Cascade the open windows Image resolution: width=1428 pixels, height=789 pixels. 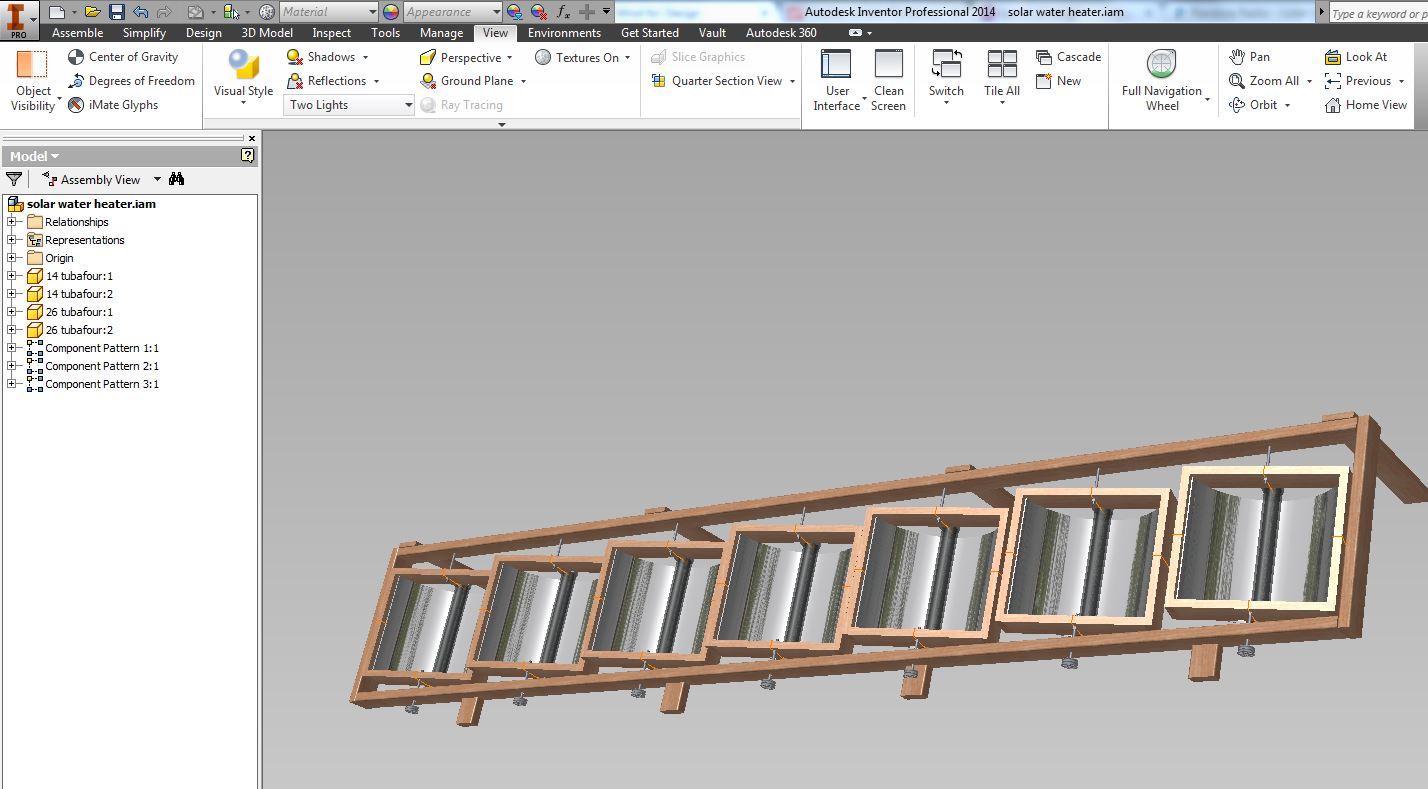point(1069,57)
